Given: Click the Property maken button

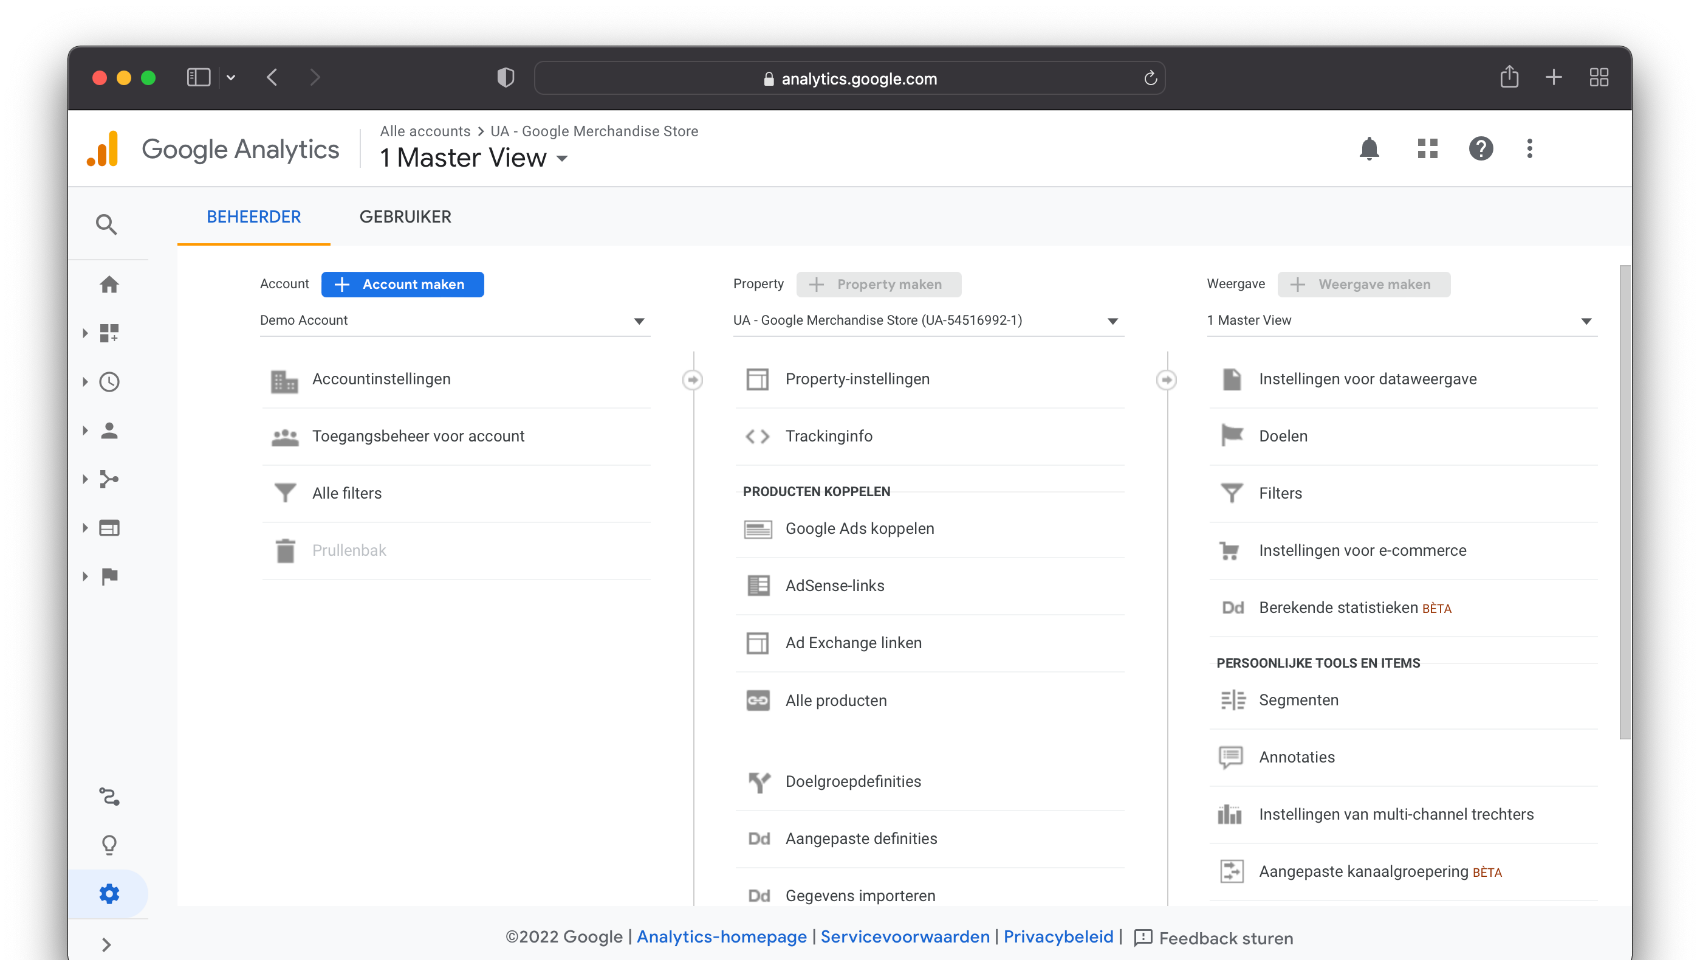Looking at the screenshot, I should 879,285.
